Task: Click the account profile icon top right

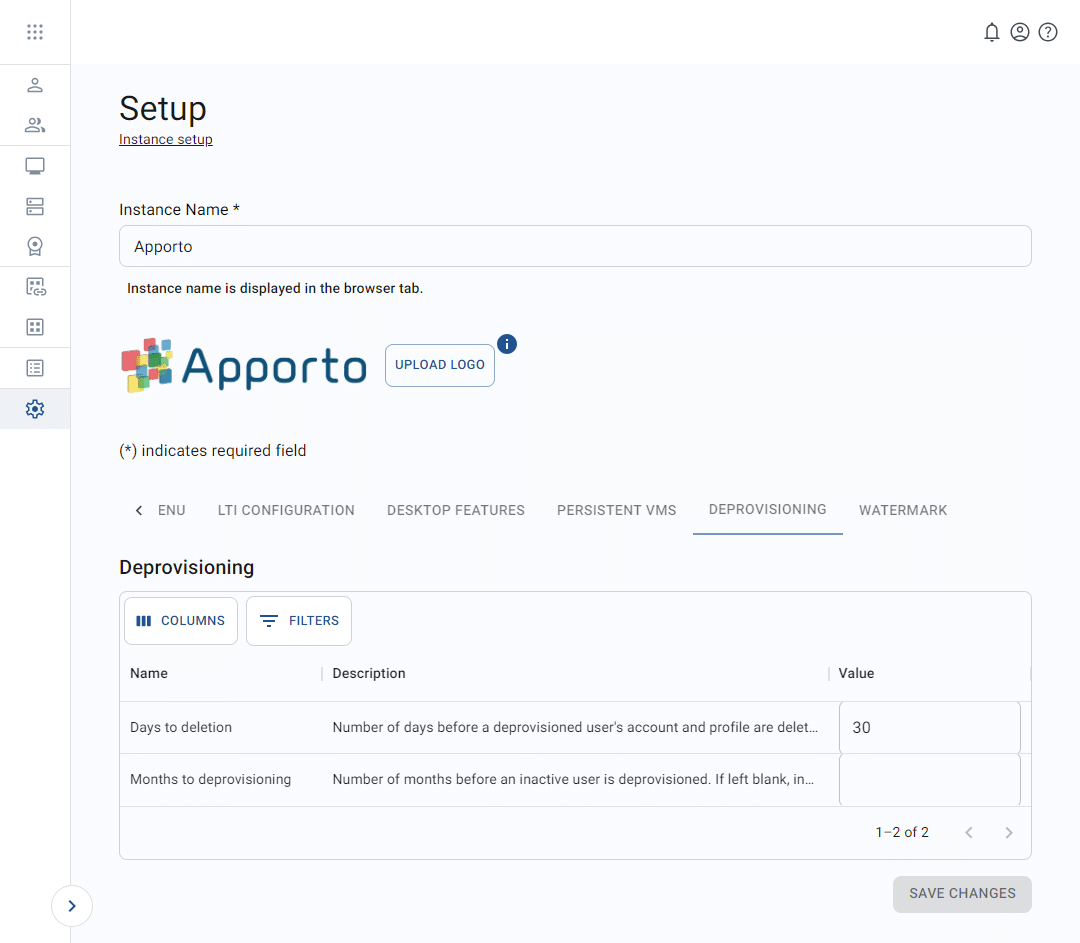Action: pos(1020,31)
